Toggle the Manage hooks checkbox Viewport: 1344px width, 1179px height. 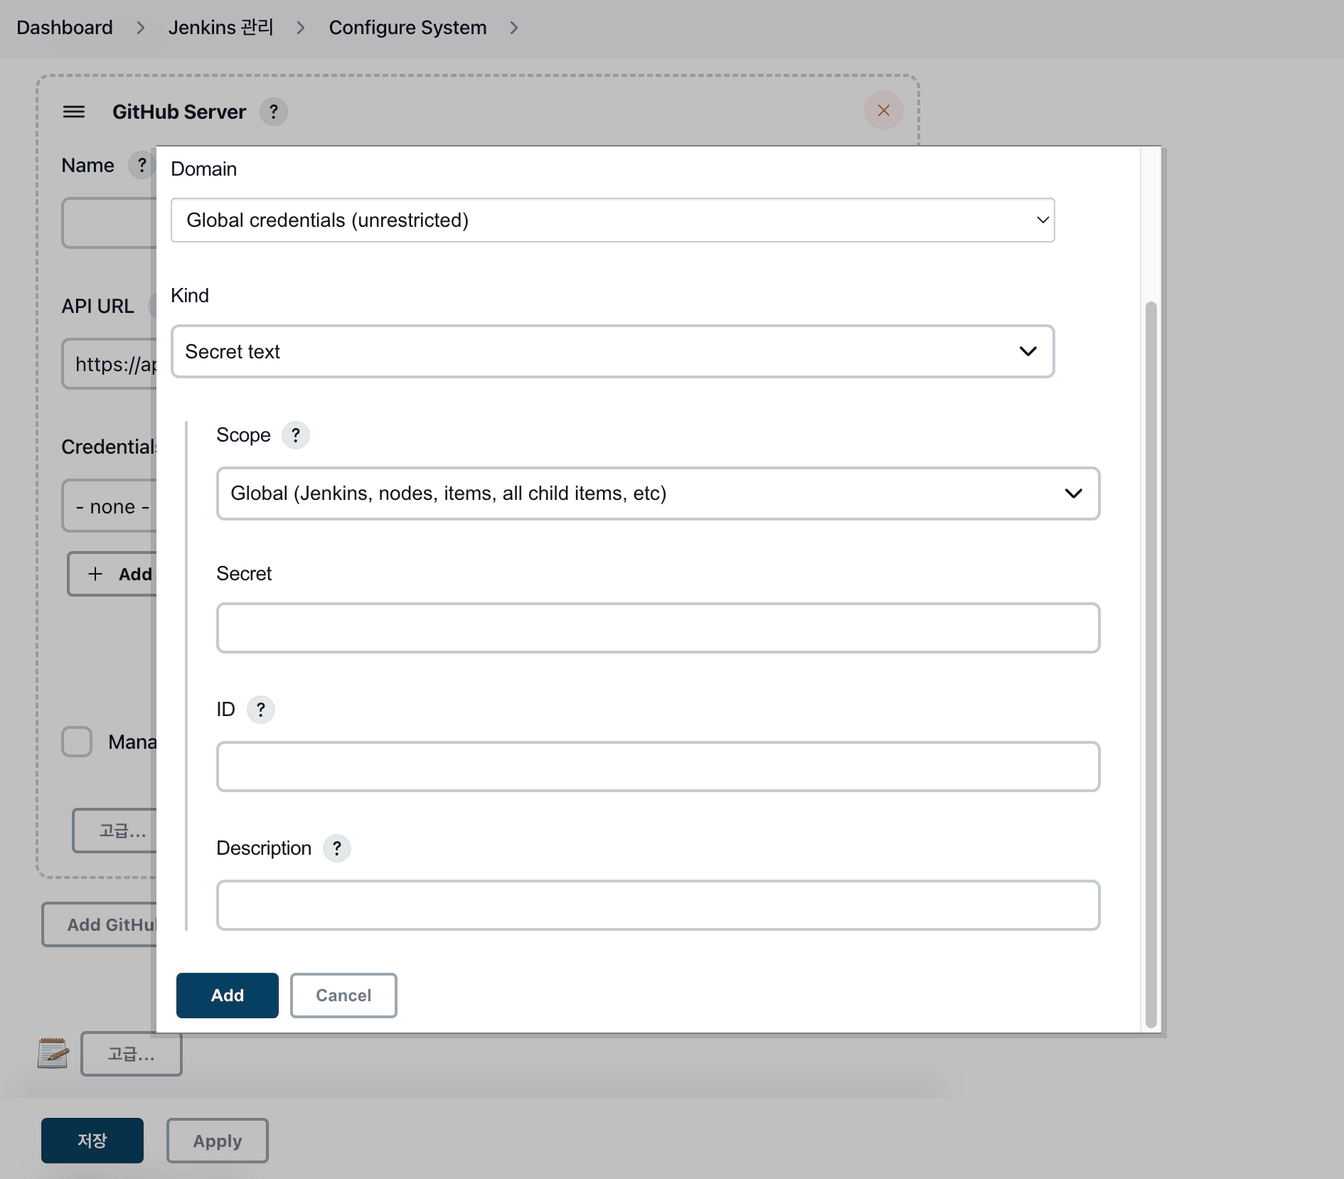click(x=77, y=742)
